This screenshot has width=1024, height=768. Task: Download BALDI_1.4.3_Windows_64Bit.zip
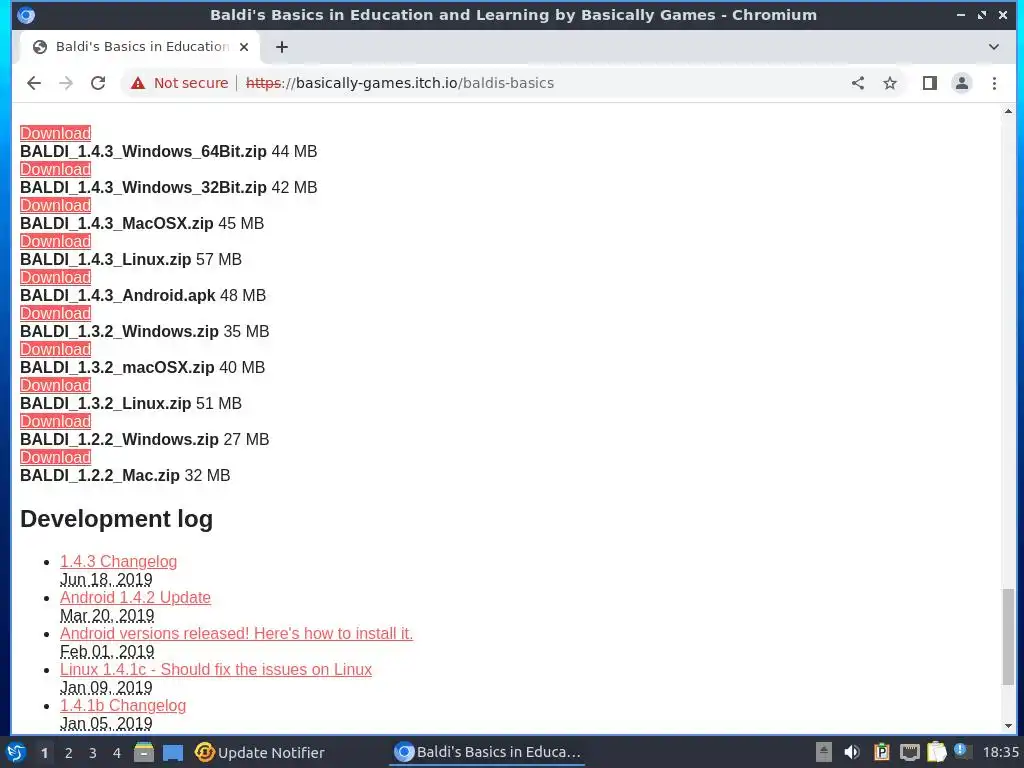(56, 133)
